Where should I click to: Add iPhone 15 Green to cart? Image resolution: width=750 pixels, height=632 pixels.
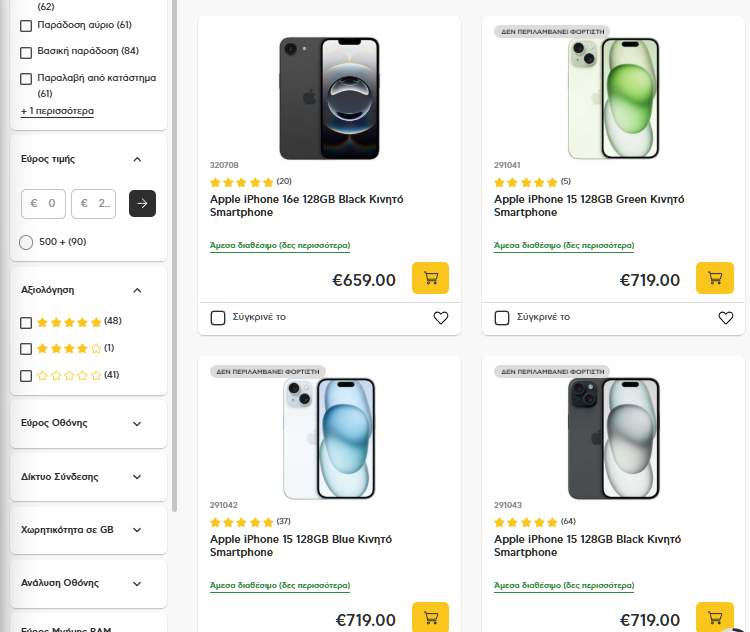click(x=714, y=278)
